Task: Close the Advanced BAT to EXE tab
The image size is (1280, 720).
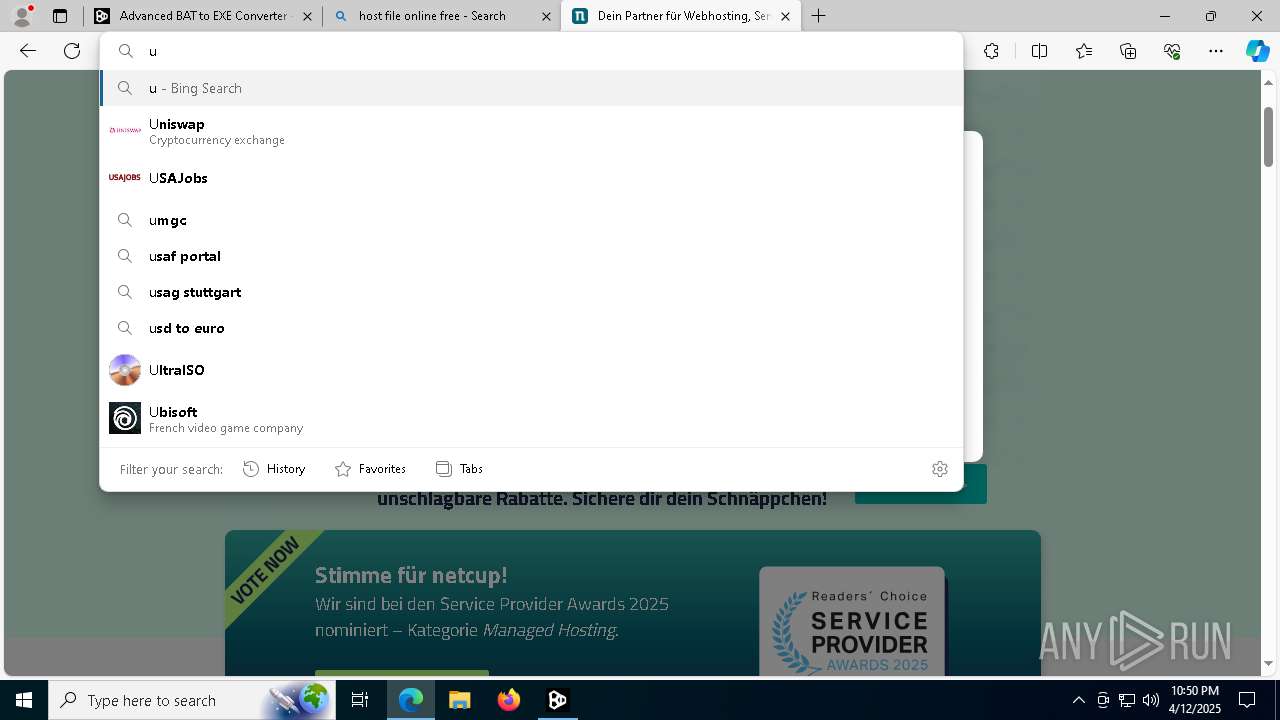Action: tap(307, 16)
